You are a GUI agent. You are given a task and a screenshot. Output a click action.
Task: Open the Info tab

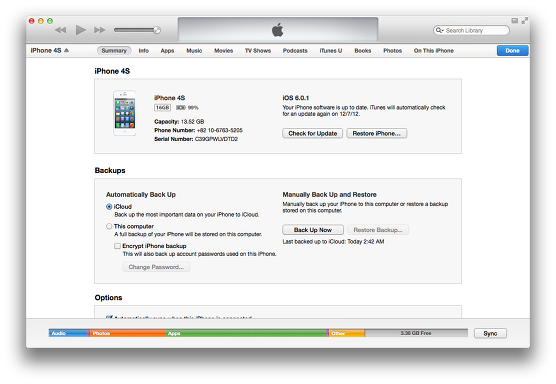pos(144,51)
